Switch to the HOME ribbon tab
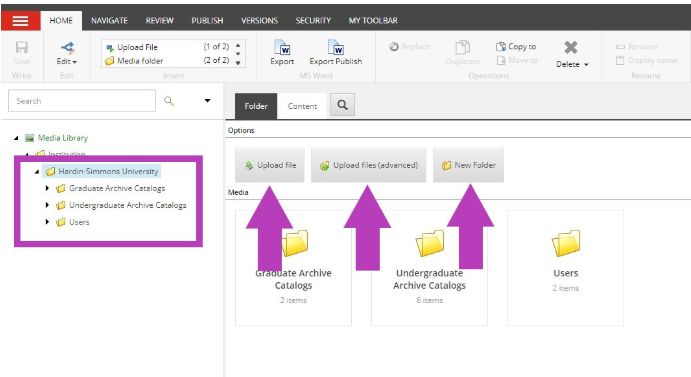 coord(61,21)
